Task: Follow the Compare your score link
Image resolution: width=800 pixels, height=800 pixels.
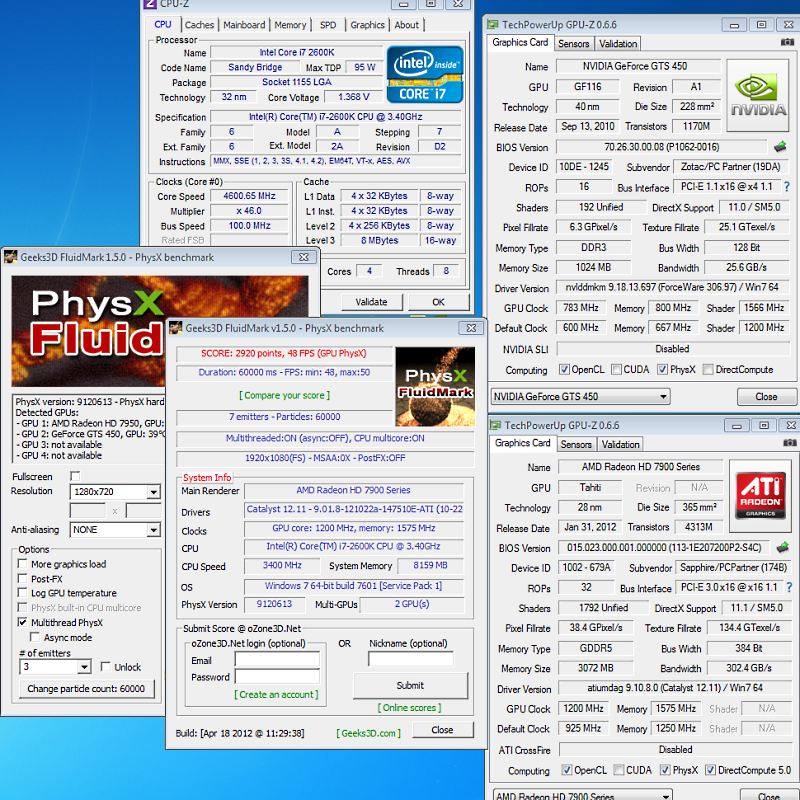Action: click(285, 395)
